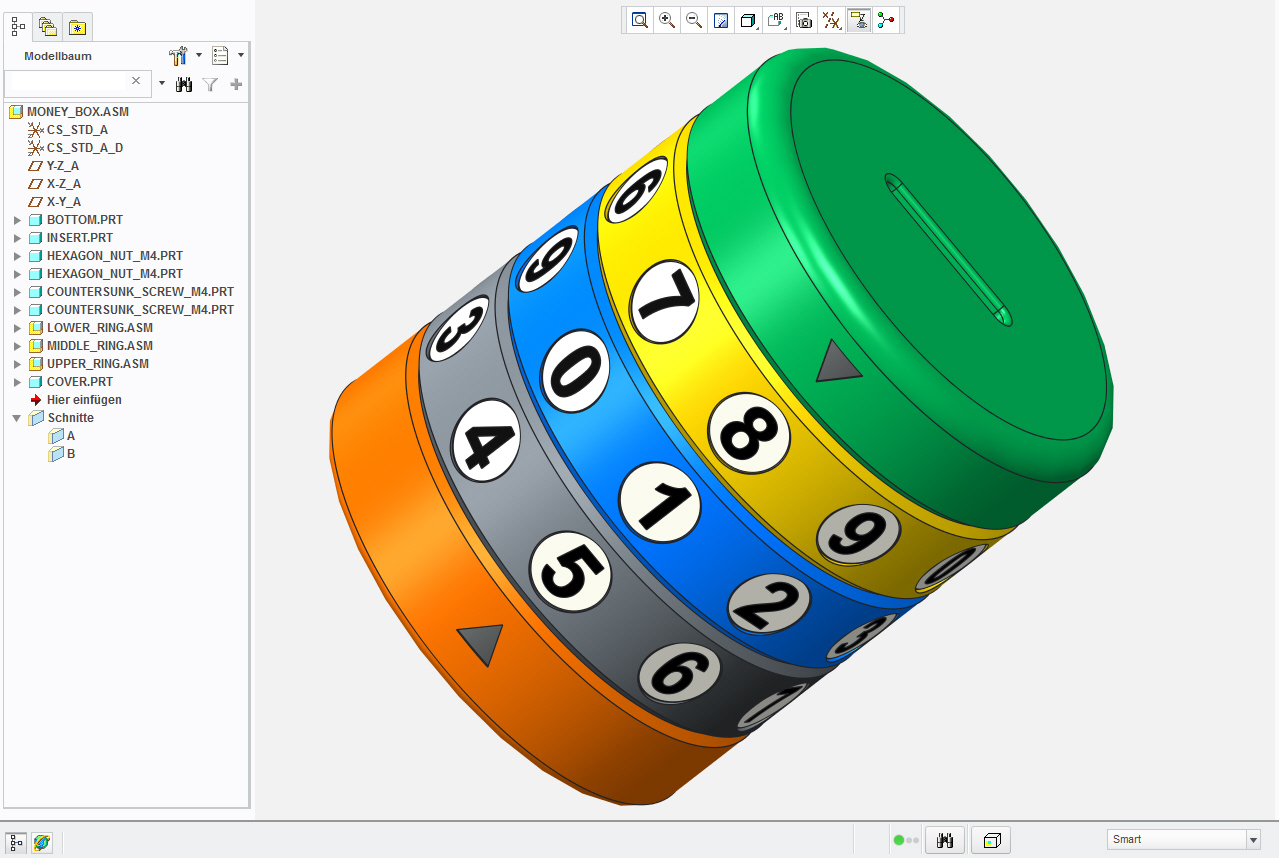Click the Zoom Out magnifier icon
Image resolution: width=1279 pixels, height=858 pixels.
coord(694,20)
